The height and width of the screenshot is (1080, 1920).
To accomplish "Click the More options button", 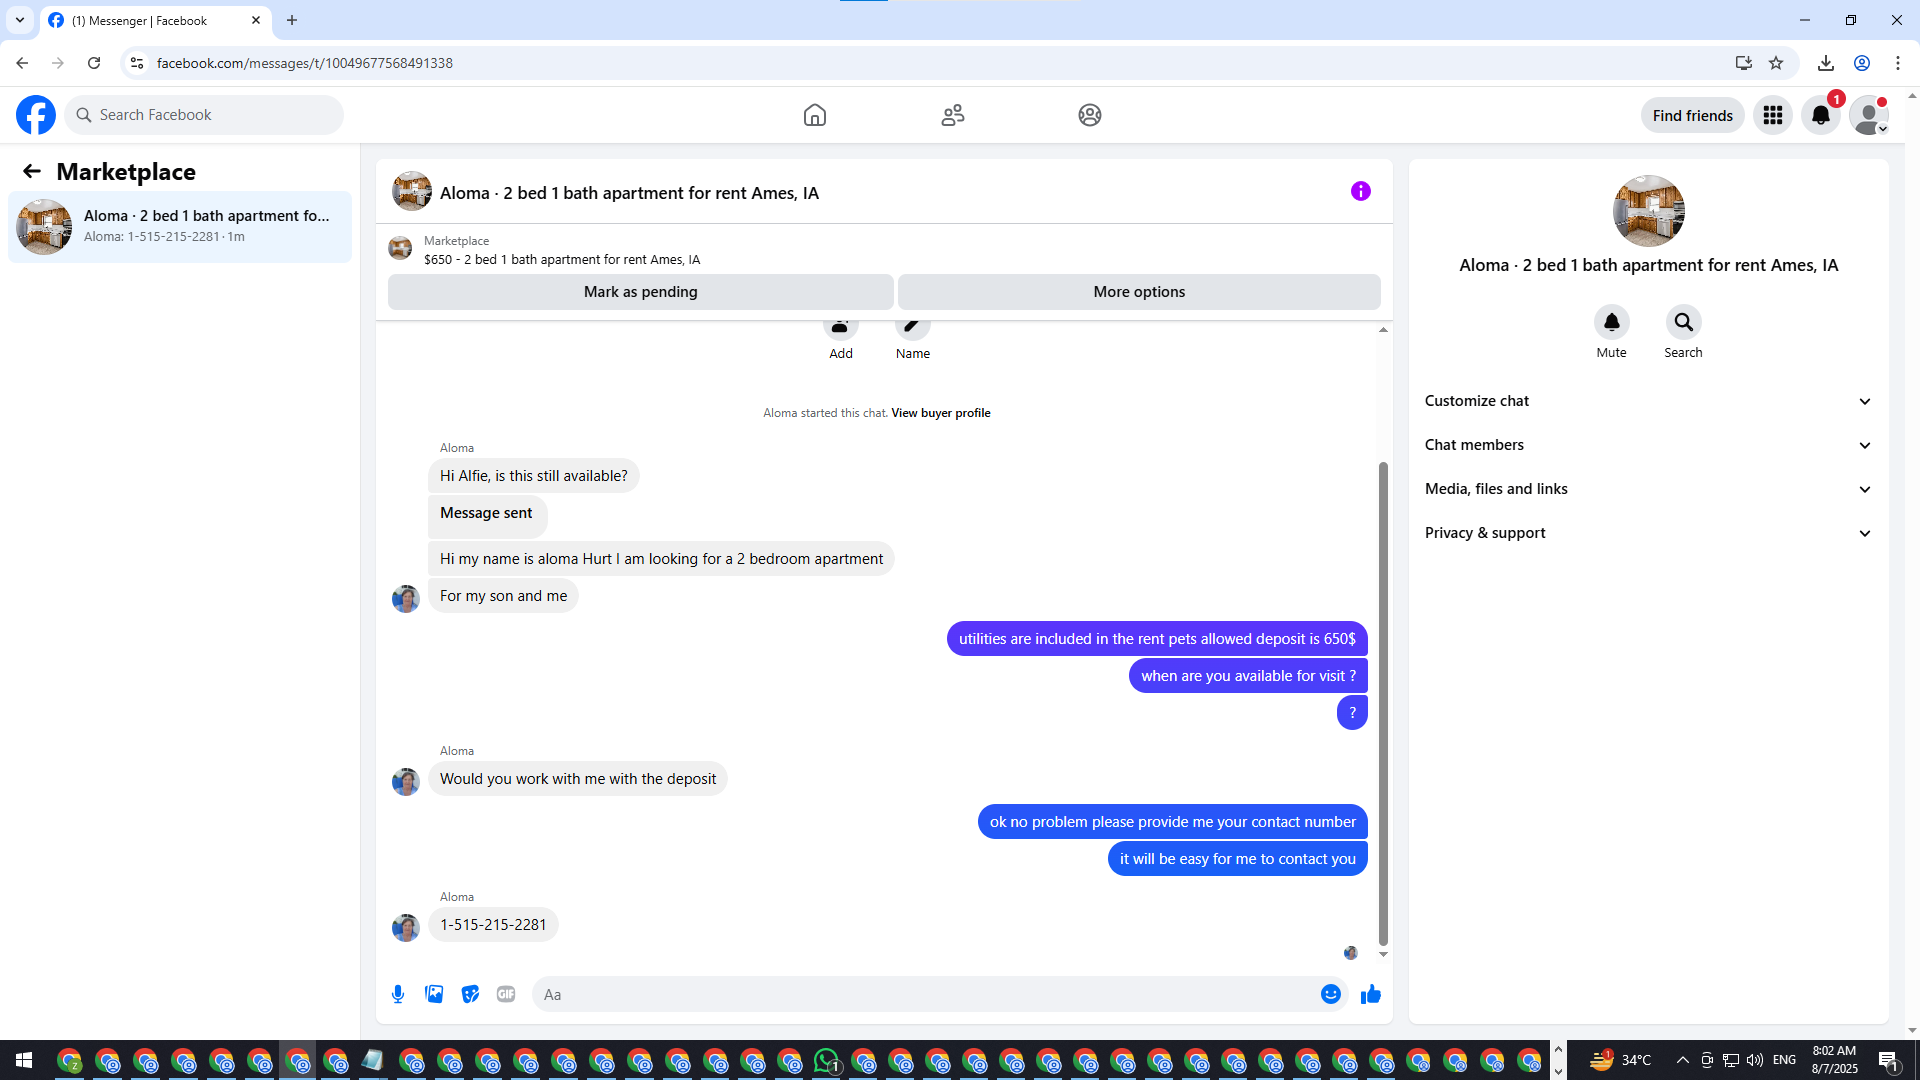I will point(1139,292).
